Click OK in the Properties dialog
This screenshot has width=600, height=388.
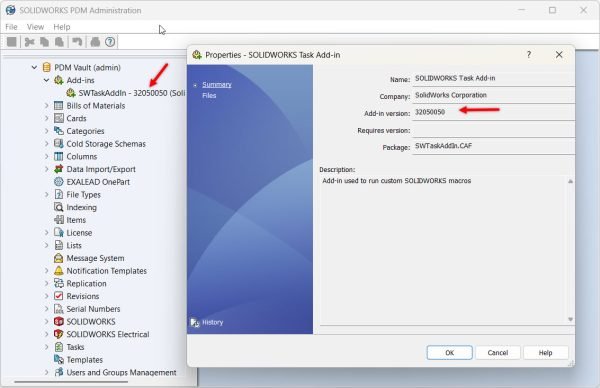click(450, 352)
